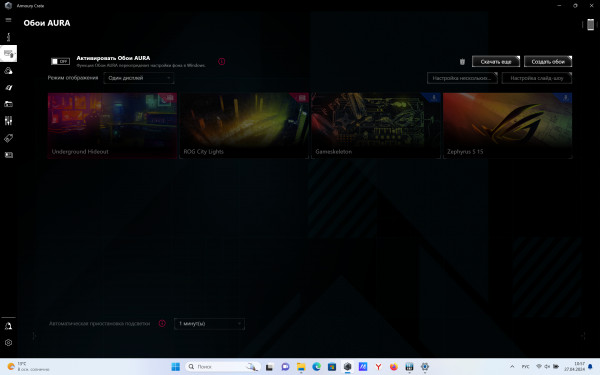The width and height of the screenshot is (600, 375).
Task: Launch Firefox from the taskbar
Action: [394, 367]
